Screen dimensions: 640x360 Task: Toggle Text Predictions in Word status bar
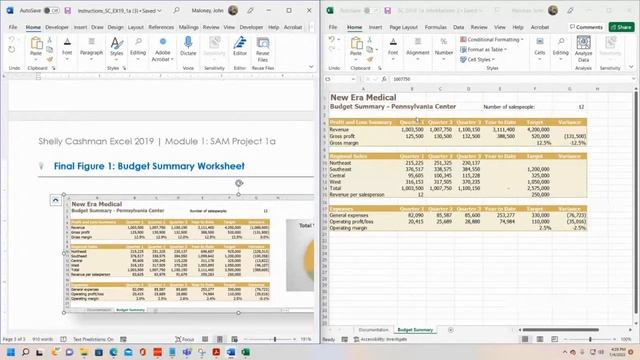[x=93, y=339]
